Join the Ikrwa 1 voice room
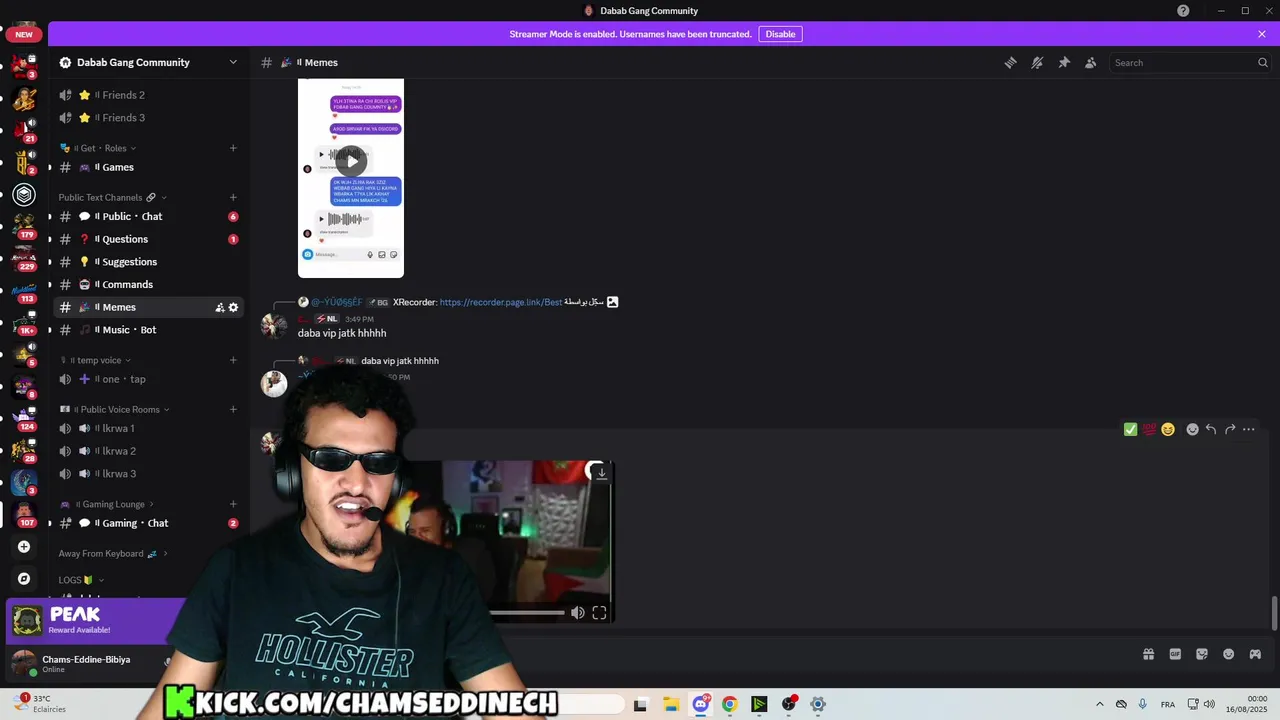This screenshot has height=720, width=1280. pos(148,428)
